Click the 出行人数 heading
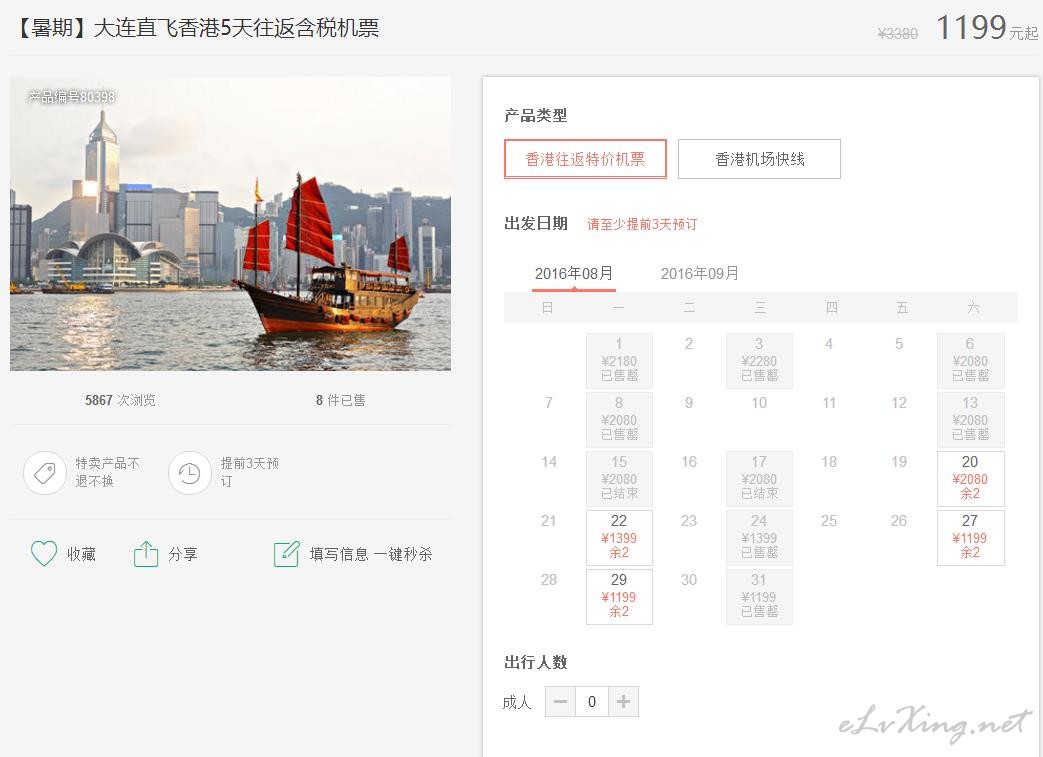This screenshot has height=757, width=1043. [x=535, y=663]
